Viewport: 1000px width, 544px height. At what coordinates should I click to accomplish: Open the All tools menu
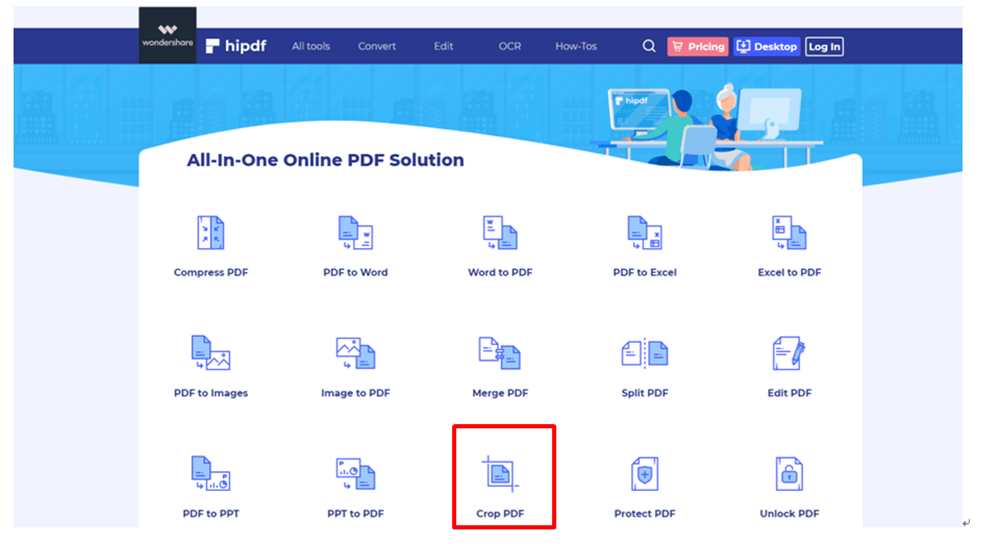[x=311, y=46]
